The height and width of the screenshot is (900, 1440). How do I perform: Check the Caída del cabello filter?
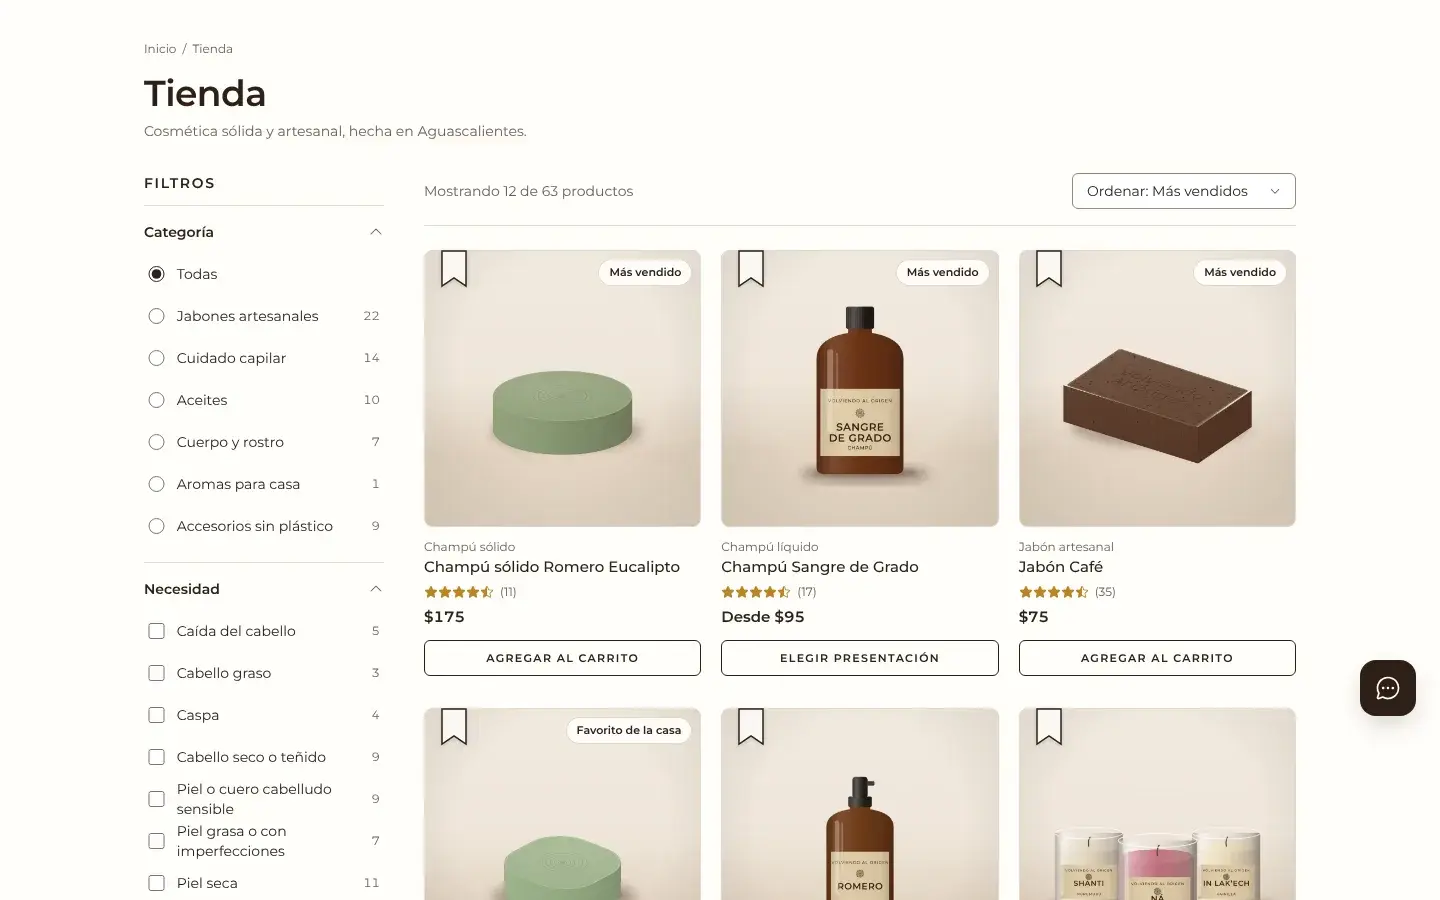coord(156,631)
